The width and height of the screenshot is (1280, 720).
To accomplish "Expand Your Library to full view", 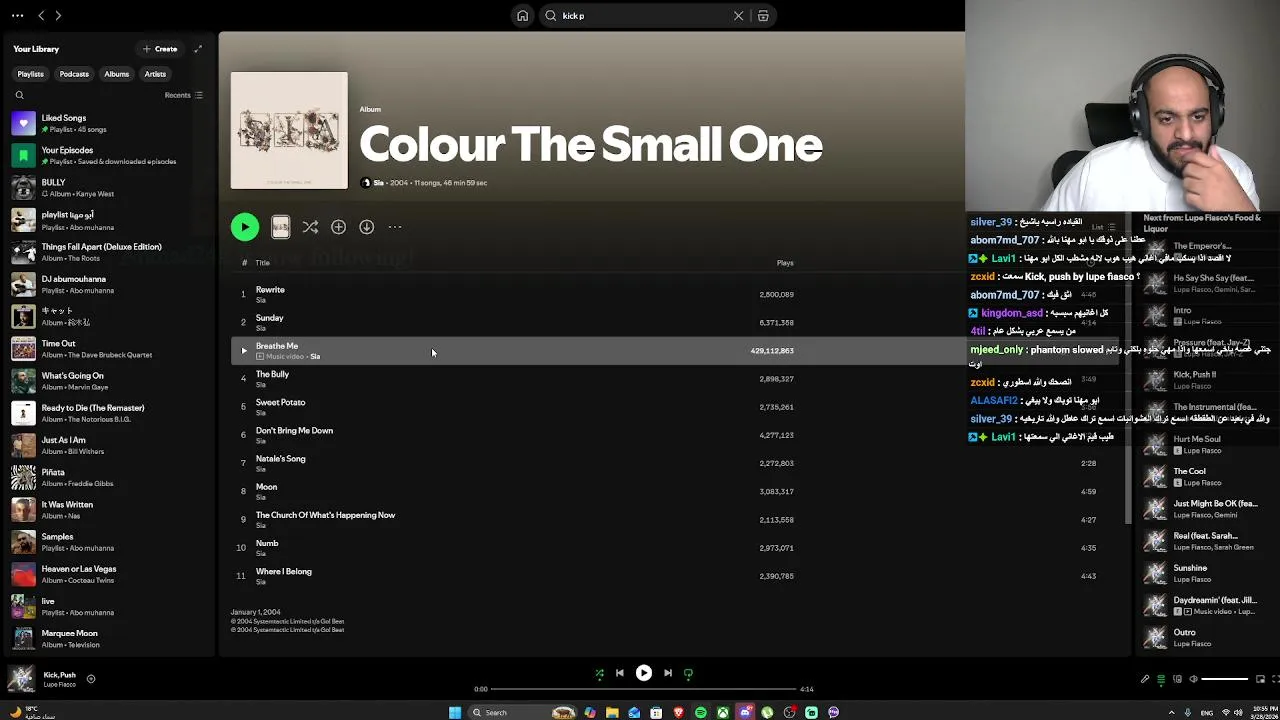I will pos(198,49).
